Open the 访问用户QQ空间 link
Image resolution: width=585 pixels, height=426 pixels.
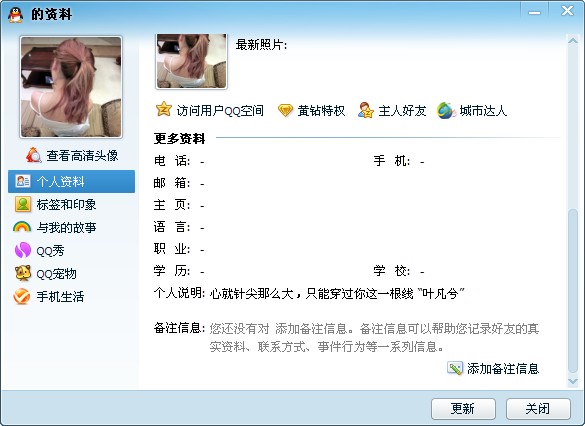click(220, 110)
